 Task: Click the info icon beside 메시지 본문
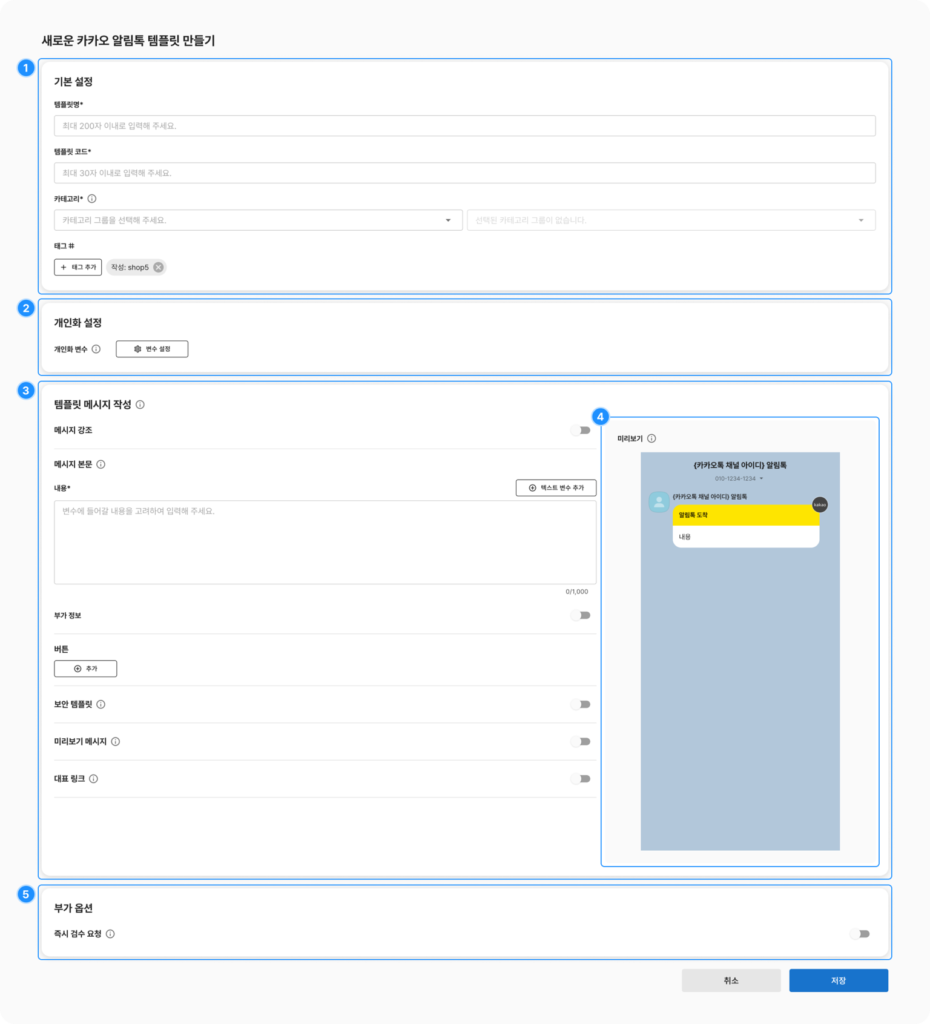click(x=101, y=464)
